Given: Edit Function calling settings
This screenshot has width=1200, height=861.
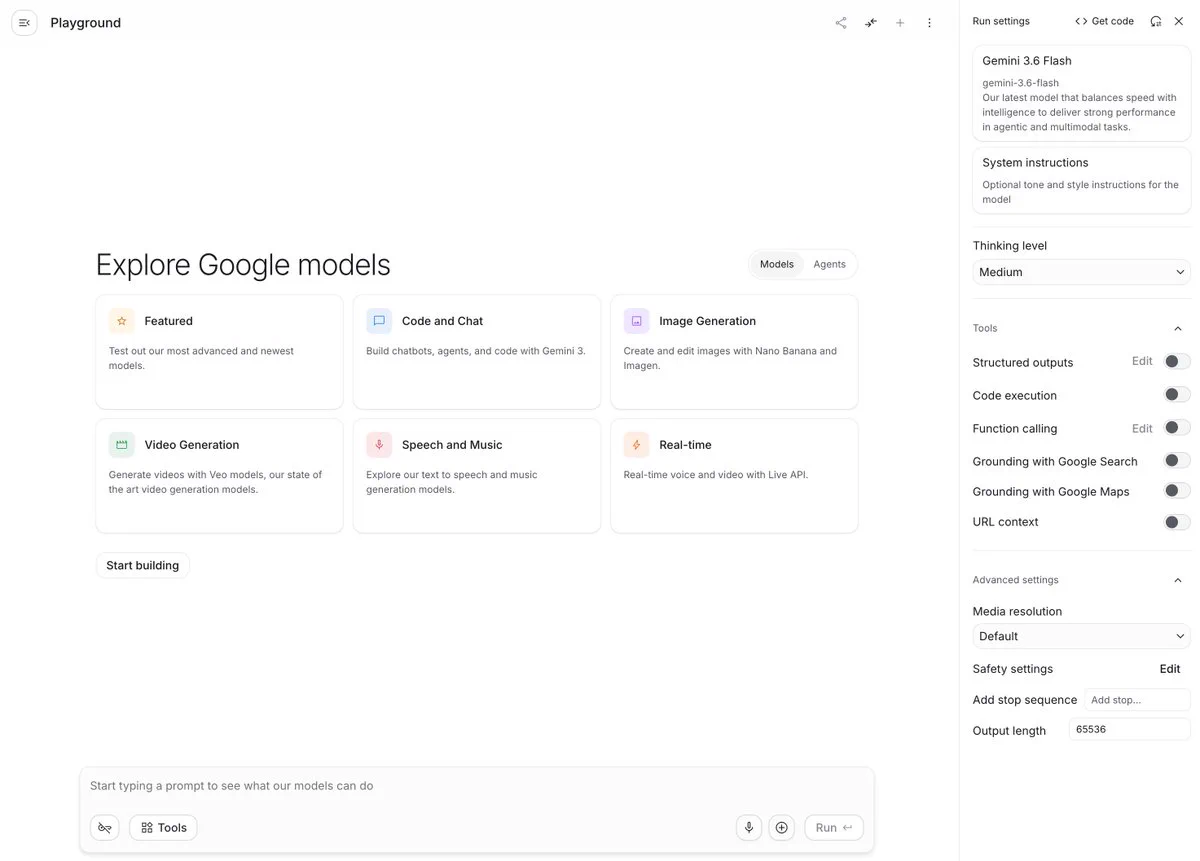Looking at the screenshot, I should point(1142,428).
